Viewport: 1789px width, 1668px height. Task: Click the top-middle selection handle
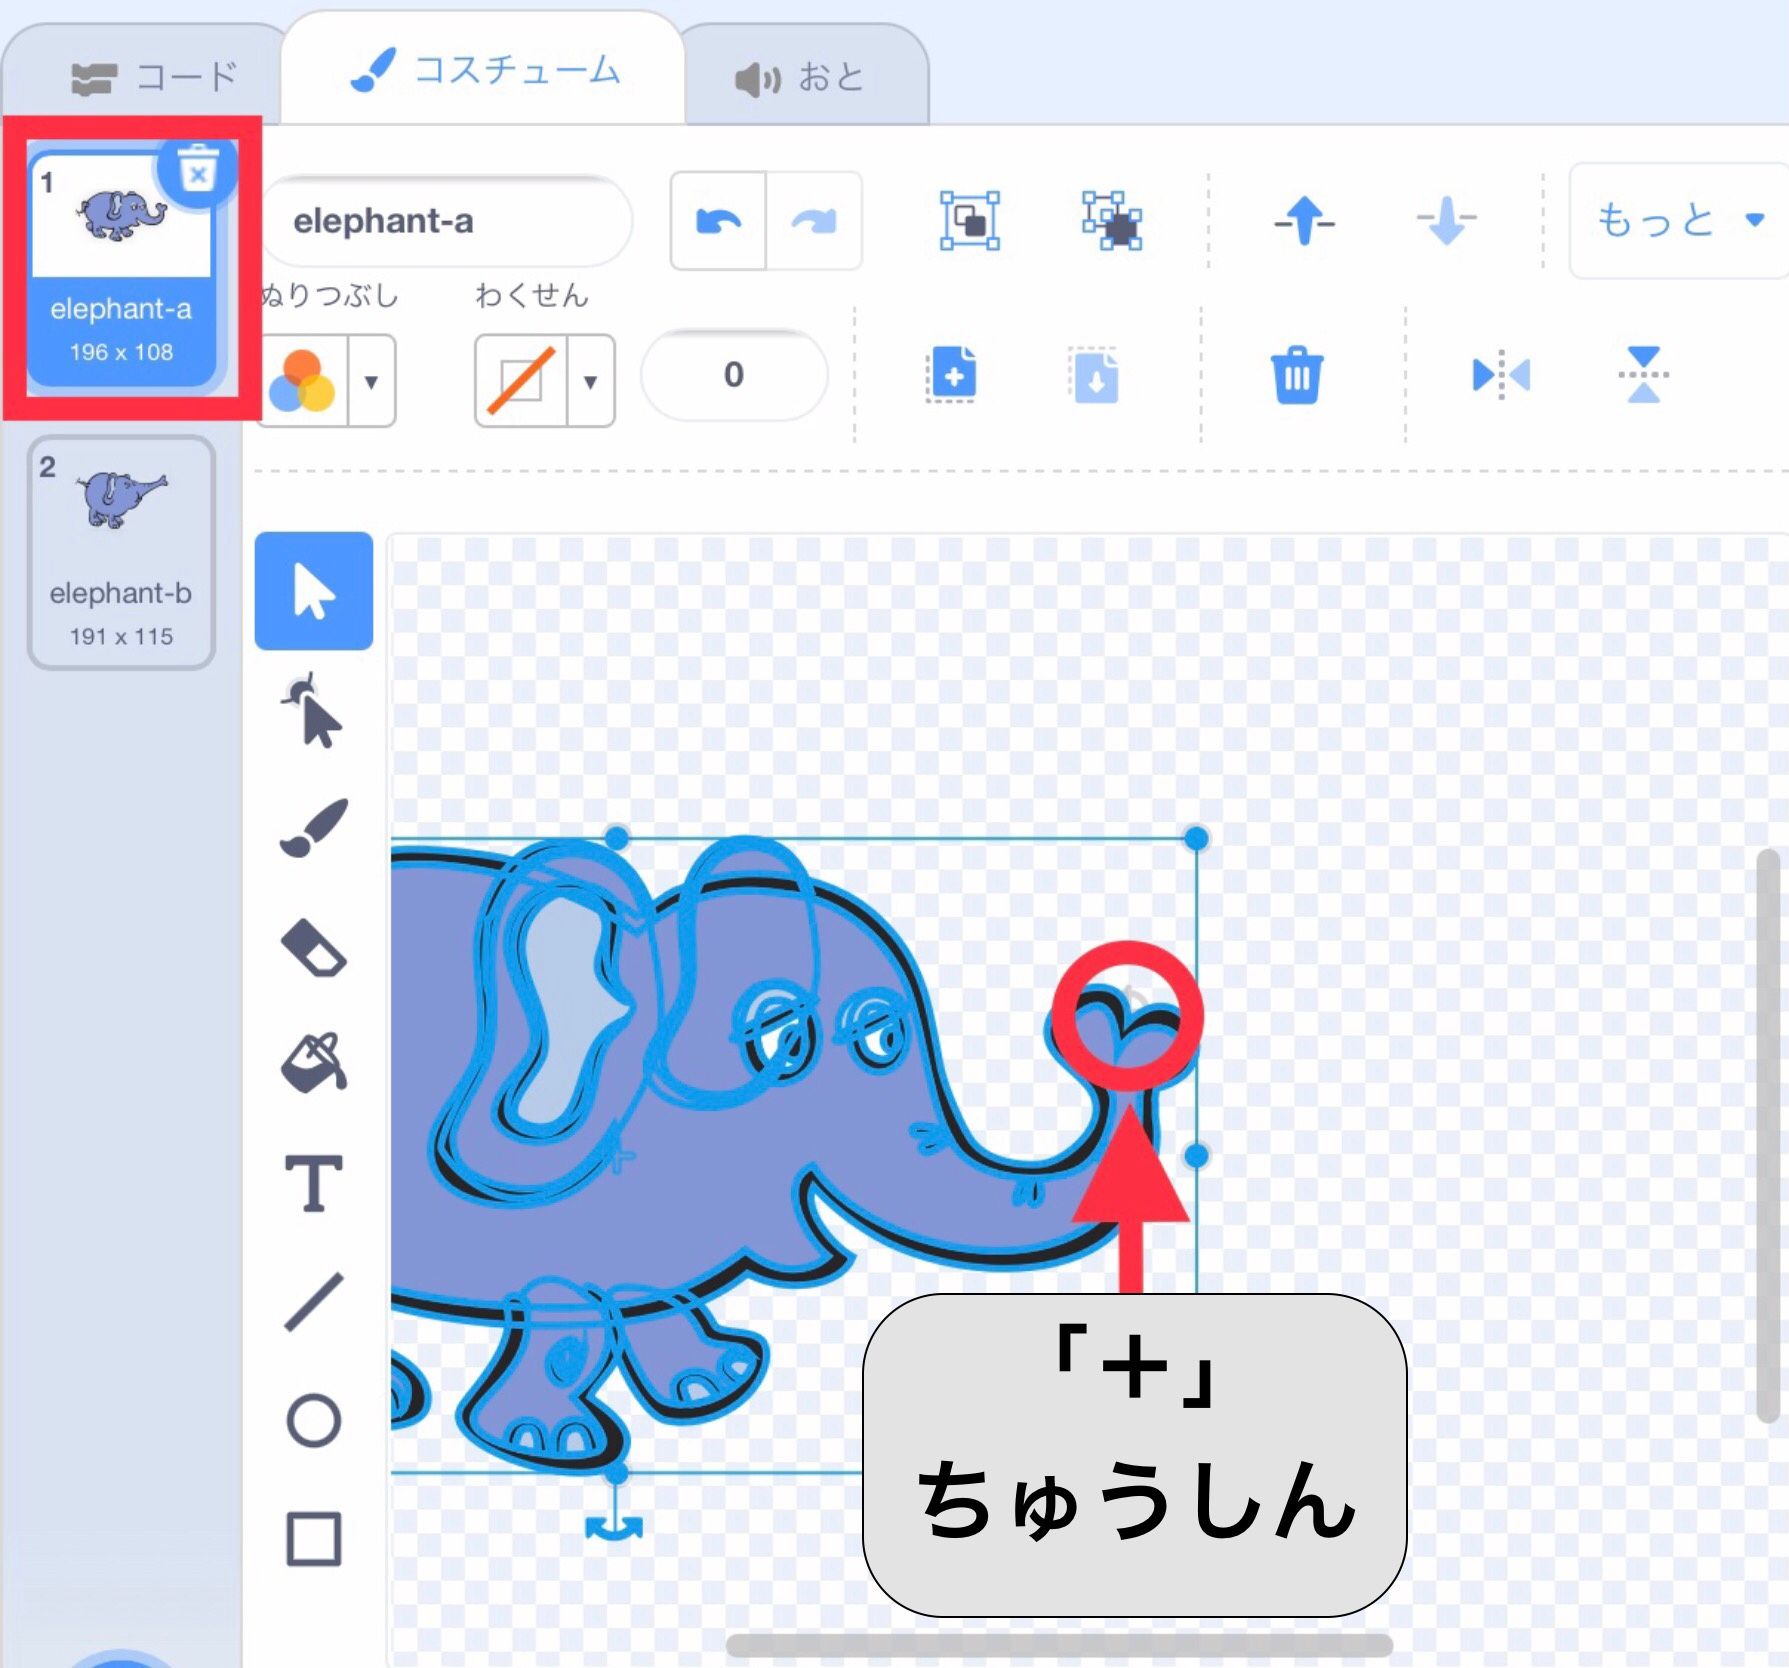click(x=617, y=838)
